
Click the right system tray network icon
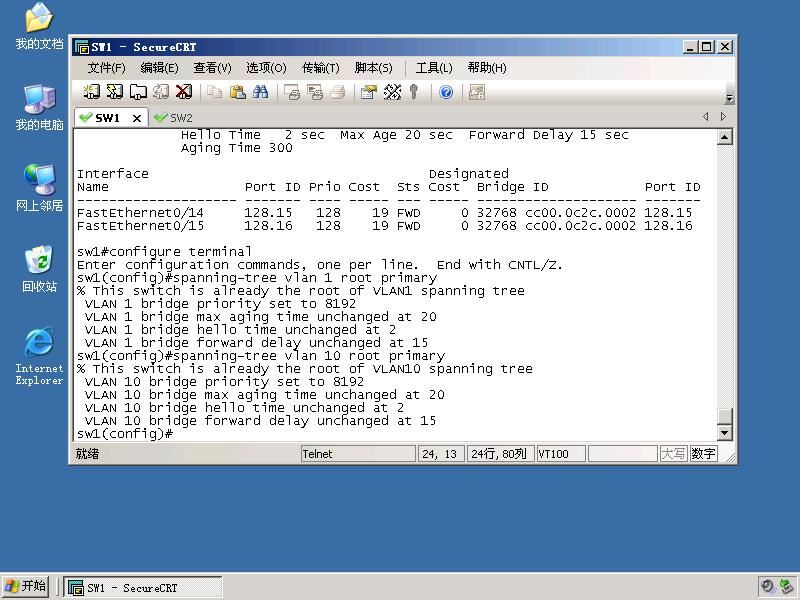[787, 587]
